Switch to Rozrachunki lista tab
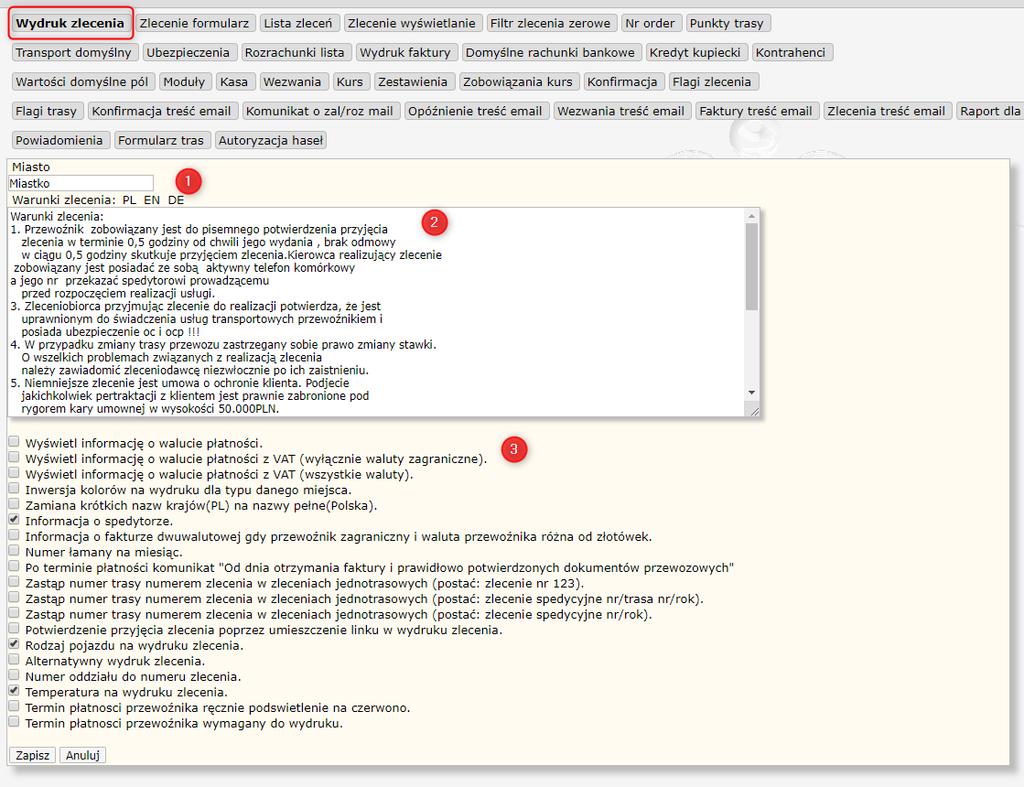 pyautogui.click(x=295, y=52)
